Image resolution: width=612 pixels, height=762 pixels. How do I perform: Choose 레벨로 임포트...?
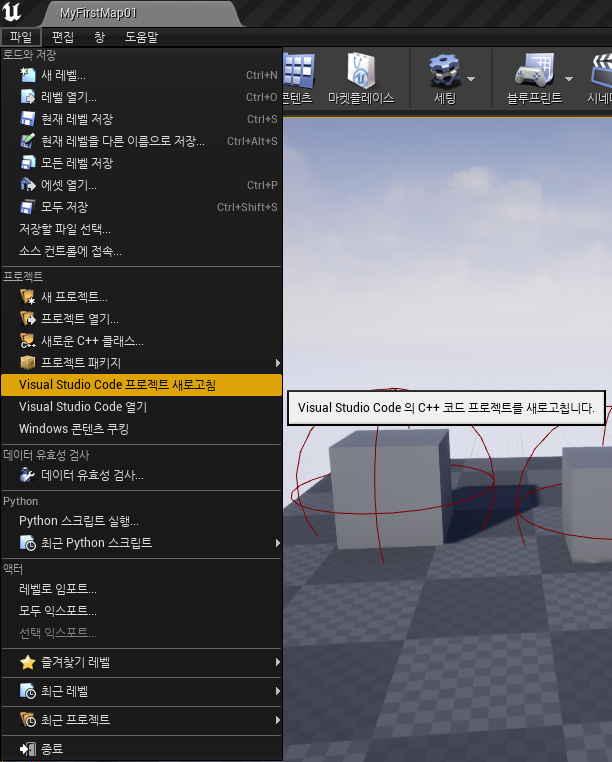tap(141, 589)
